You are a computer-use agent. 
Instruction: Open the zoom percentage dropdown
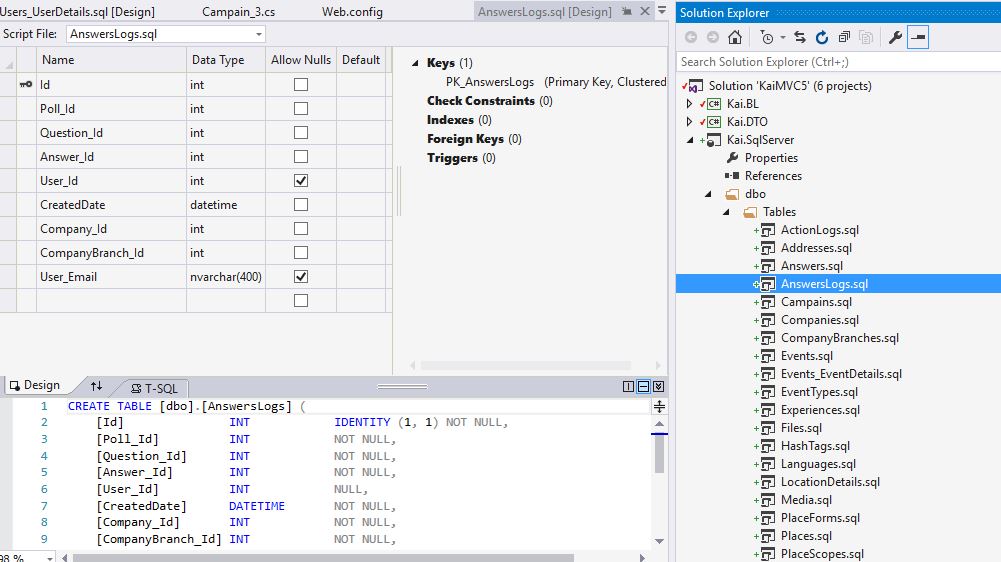(x=50, y=558)
